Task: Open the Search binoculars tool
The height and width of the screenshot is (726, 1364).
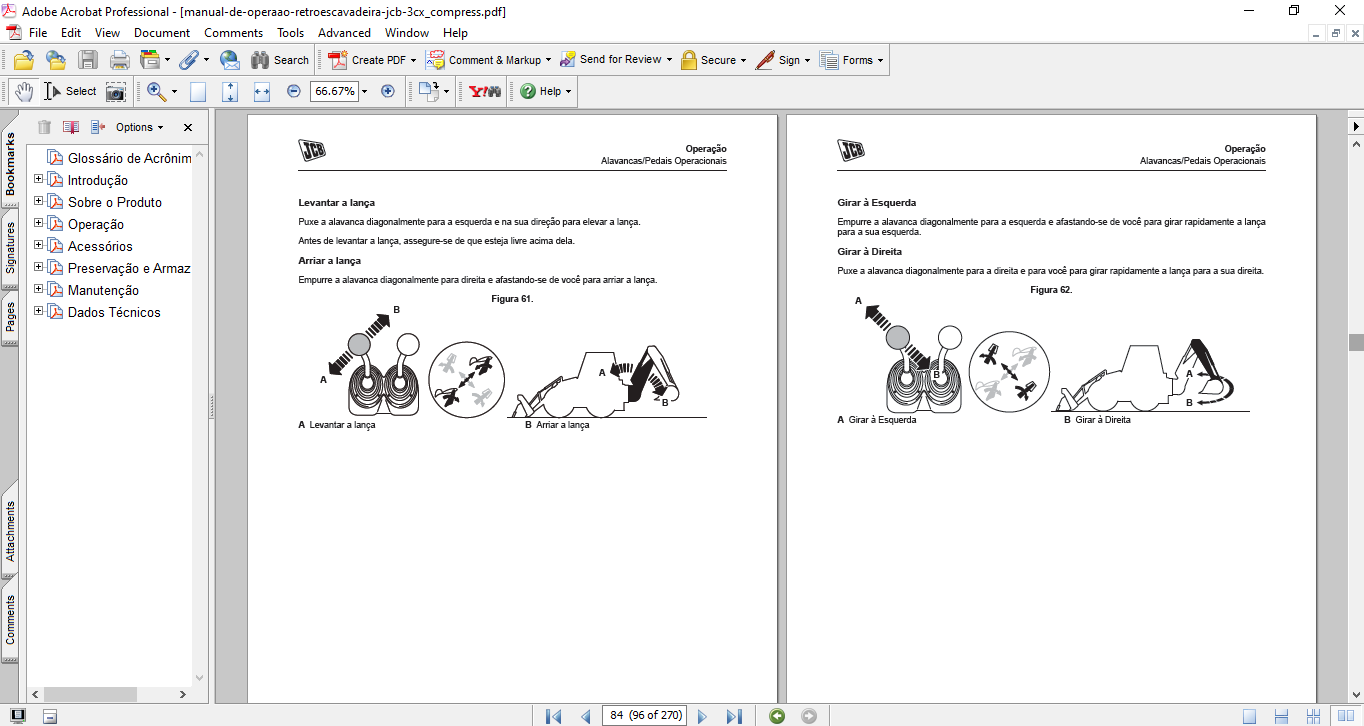Action: coord(279,60)
